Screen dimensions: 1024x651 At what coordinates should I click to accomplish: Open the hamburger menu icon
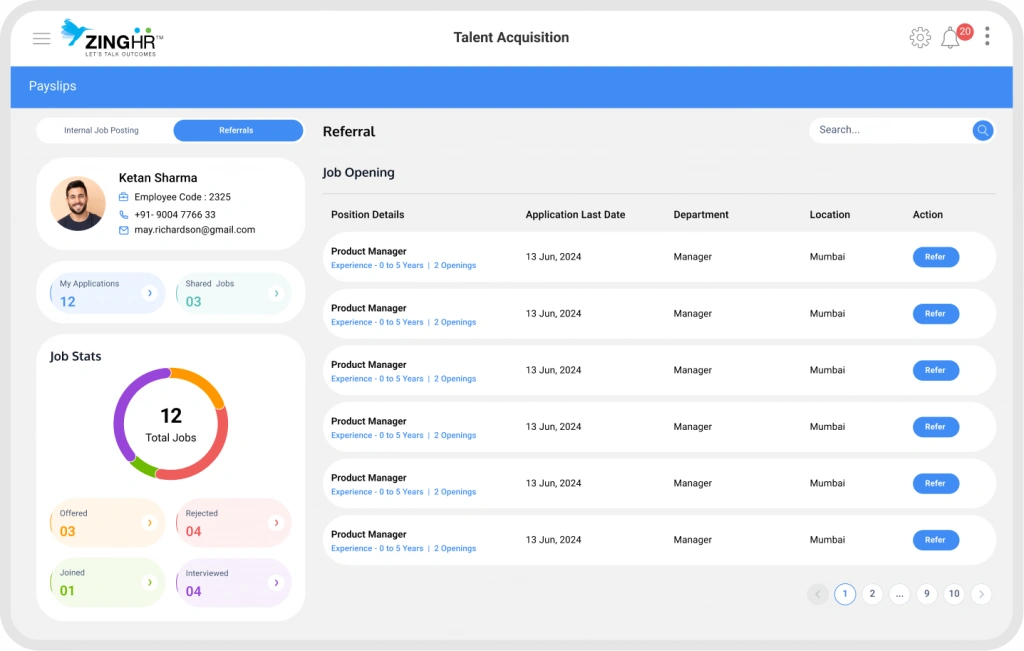(x=42, y=39)
